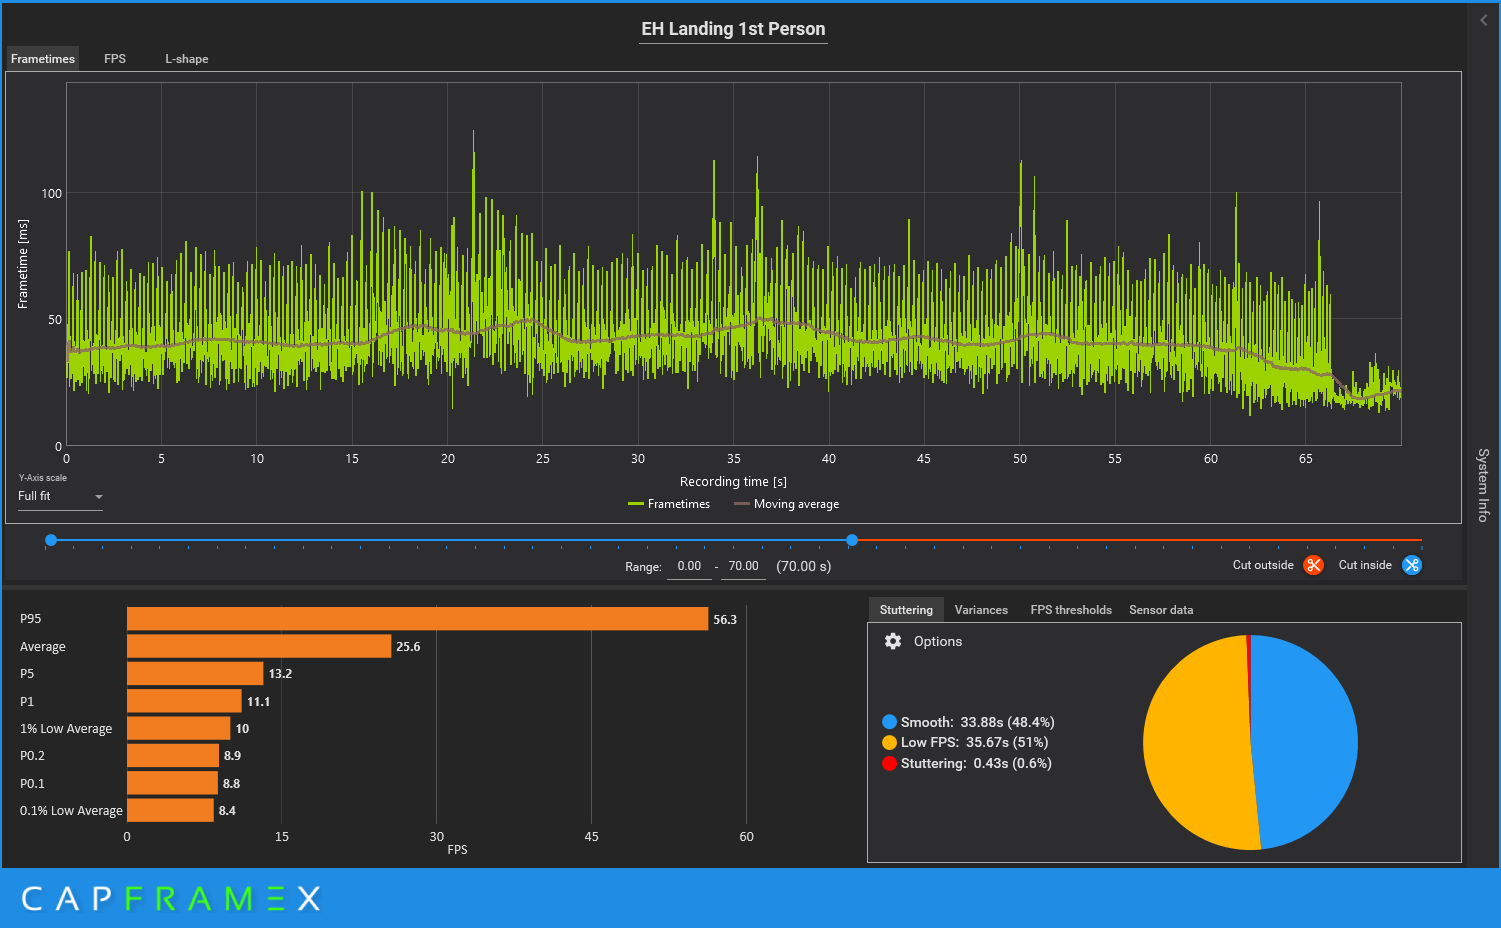Switch to the FPS tab
Viewport: 1501px width, 928px height.
point(115,59)
